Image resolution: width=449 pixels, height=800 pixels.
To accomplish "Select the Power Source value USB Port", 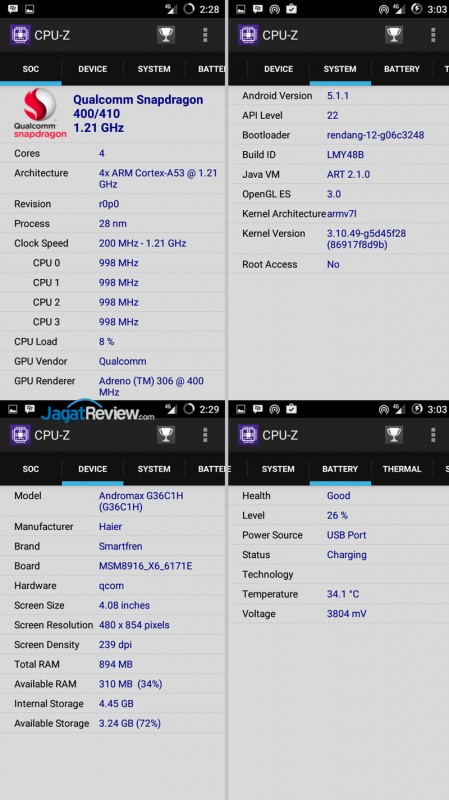I will (x=346, y=535).
